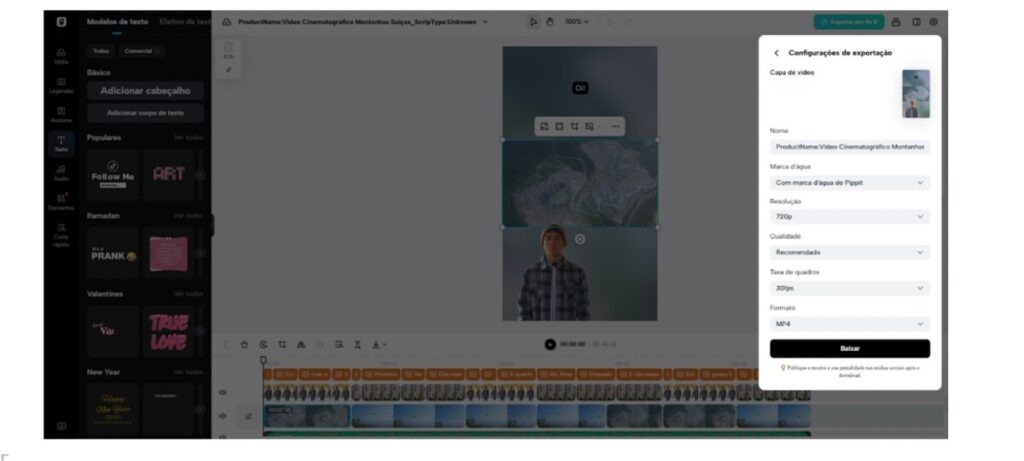
Task: Choose the TRUE LOVE text template
Action: [168, 332]
